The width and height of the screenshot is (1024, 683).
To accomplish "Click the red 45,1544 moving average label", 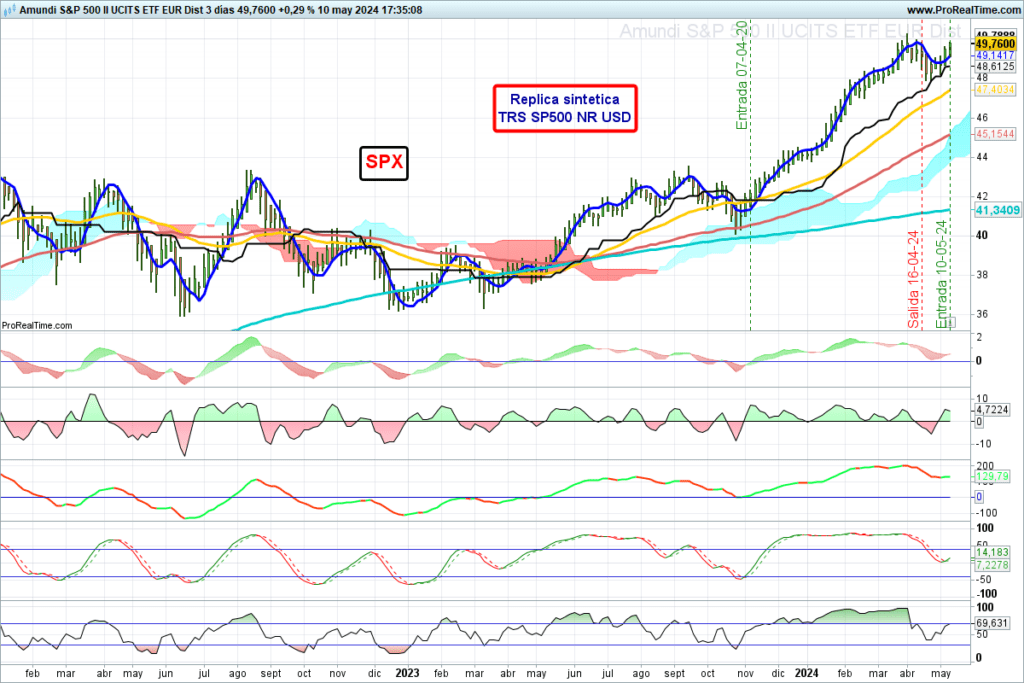I will (x=995, y=134).
